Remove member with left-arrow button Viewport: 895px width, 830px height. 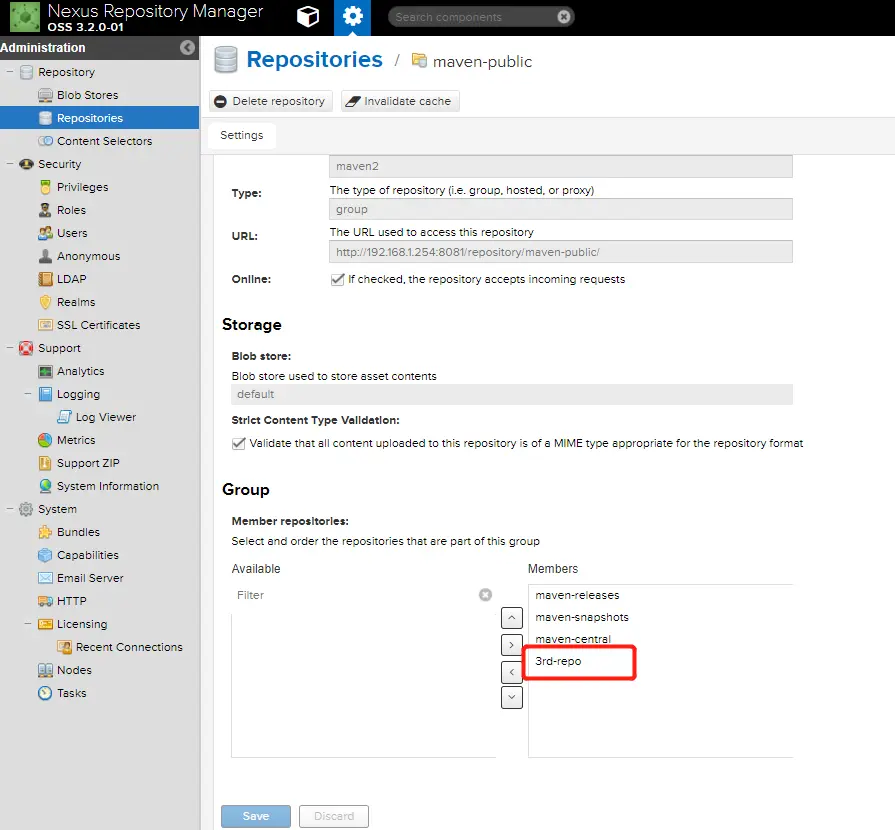511,672
